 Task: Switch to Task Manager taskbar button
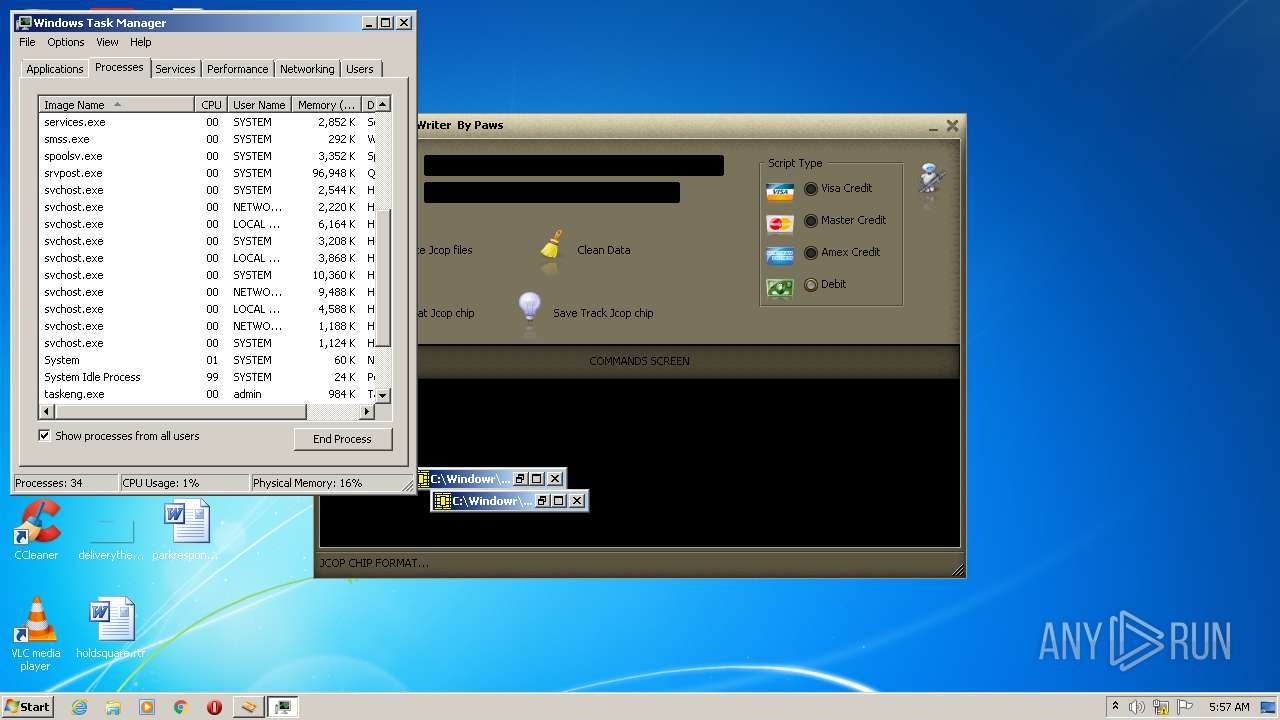(283, 707)
